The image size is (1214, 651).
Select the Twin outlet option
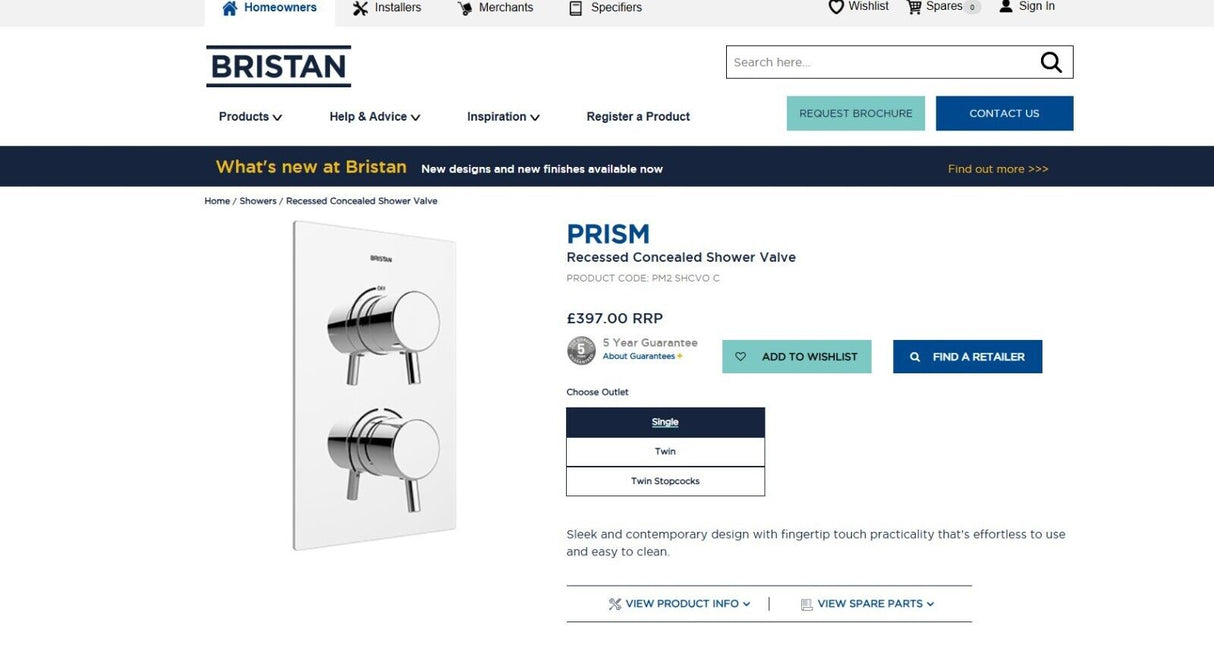tap(665, 452)
